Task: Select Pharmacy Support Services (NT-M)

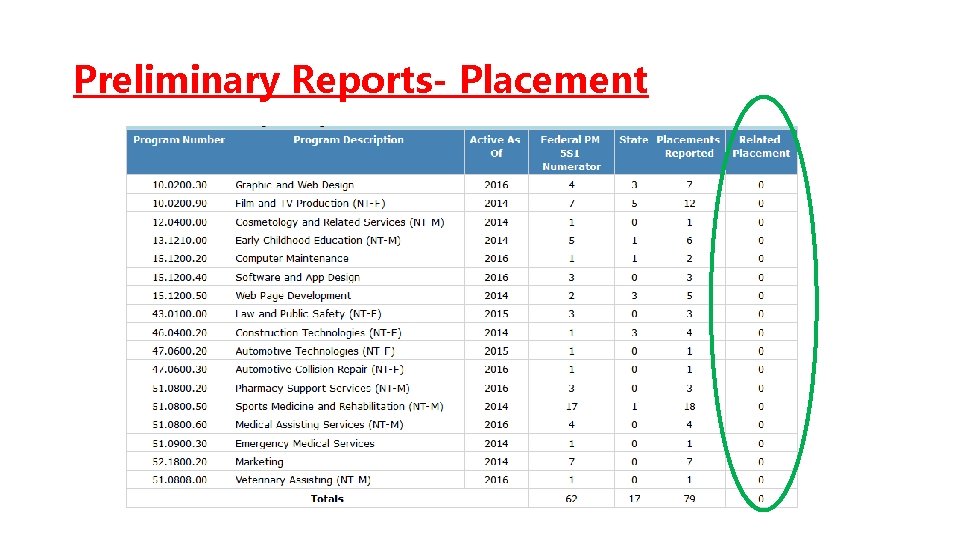Action: (x=323, y=388)
